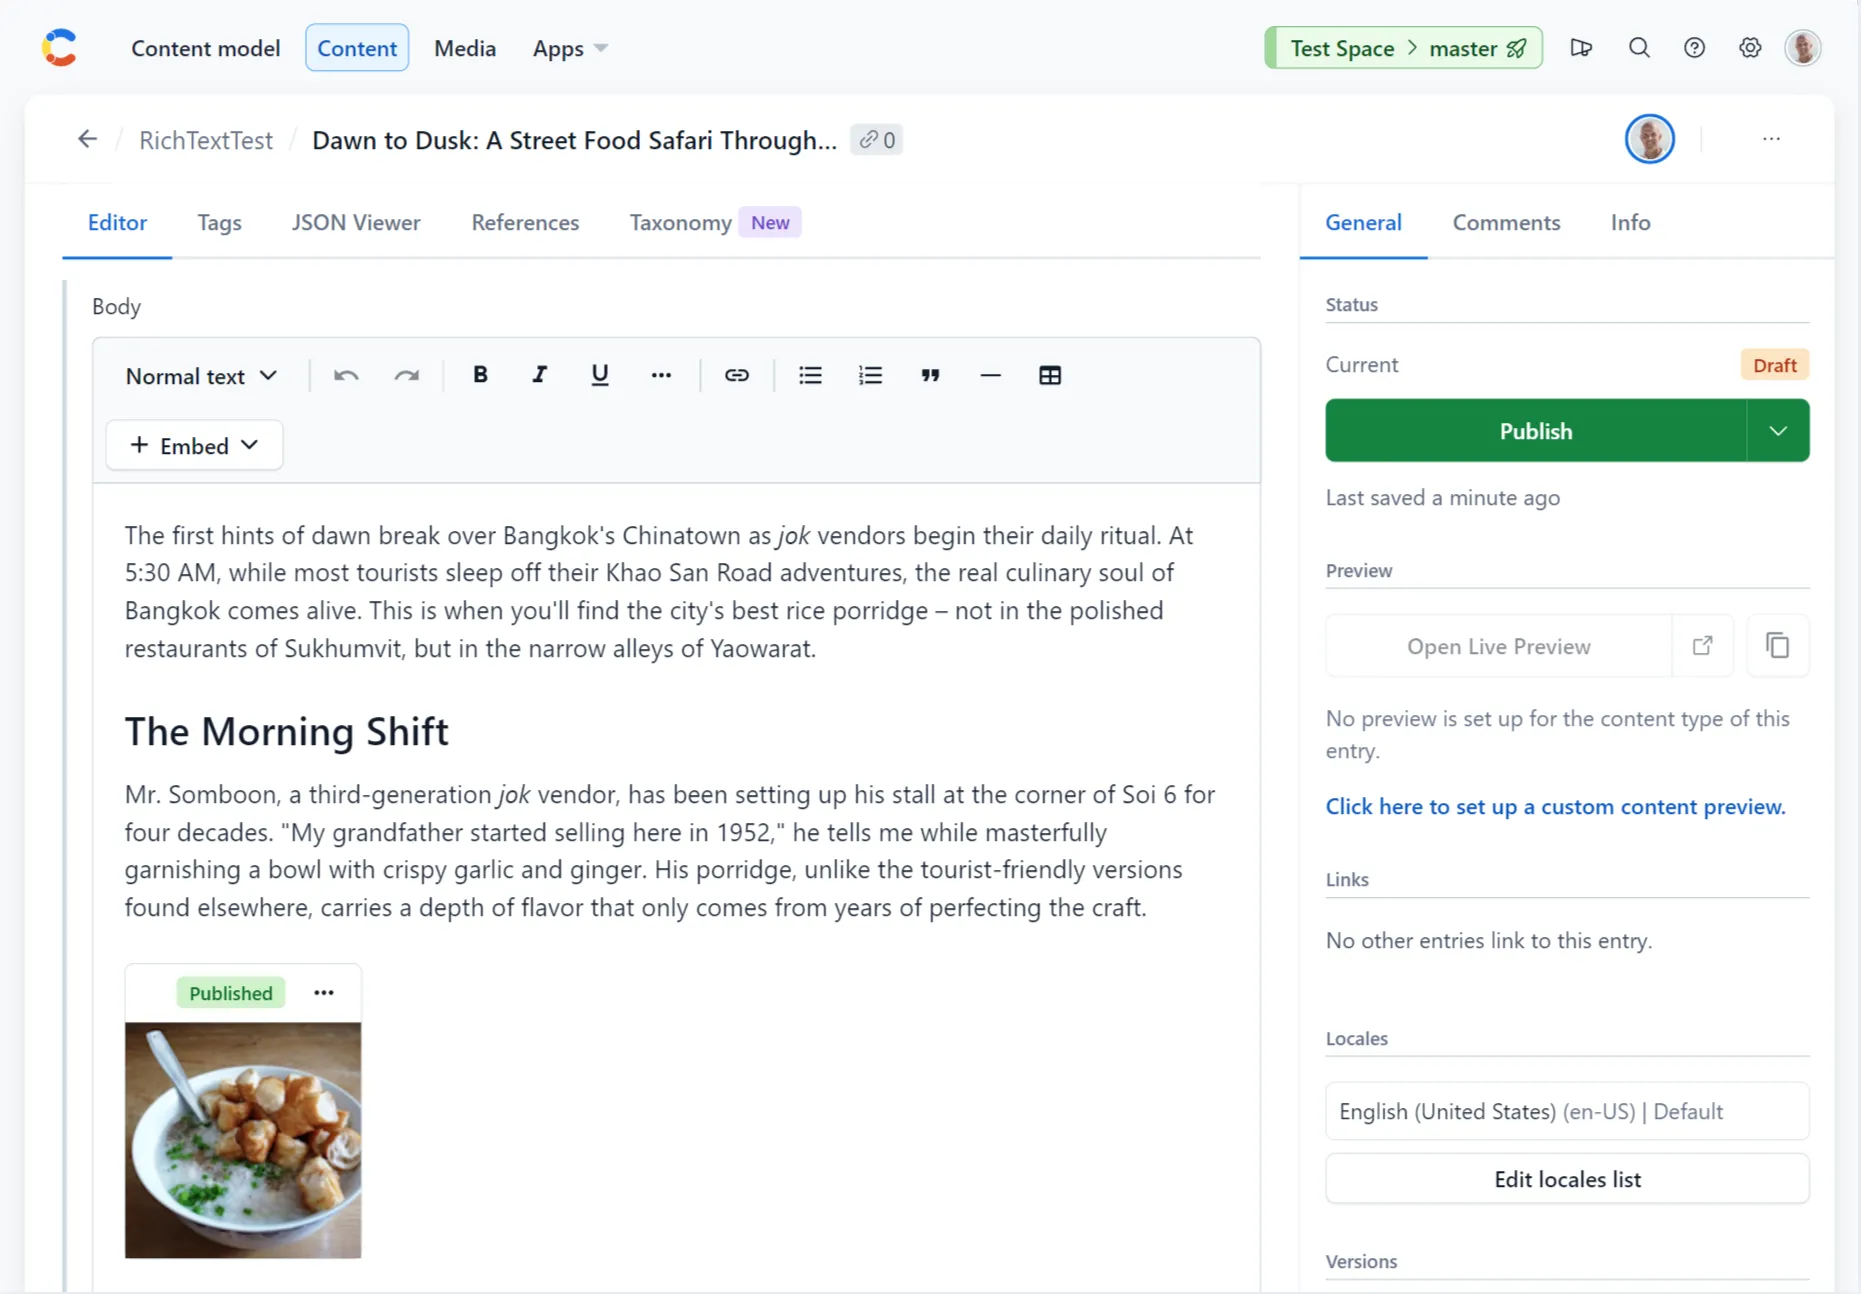1861x1294 pixels.
Task: Insert a numbered list
Action: [870, 376]
